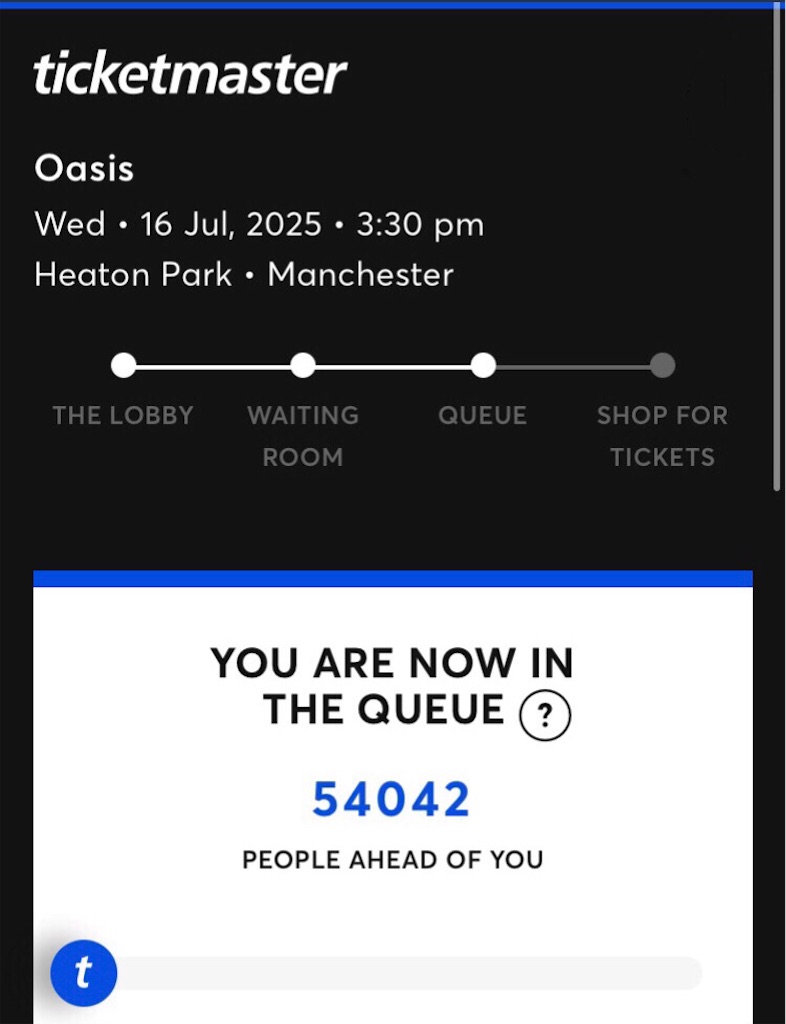Select the Waiting Room step dot
The height and width of the screenshot is (1024, 786).
click(303, 365)
